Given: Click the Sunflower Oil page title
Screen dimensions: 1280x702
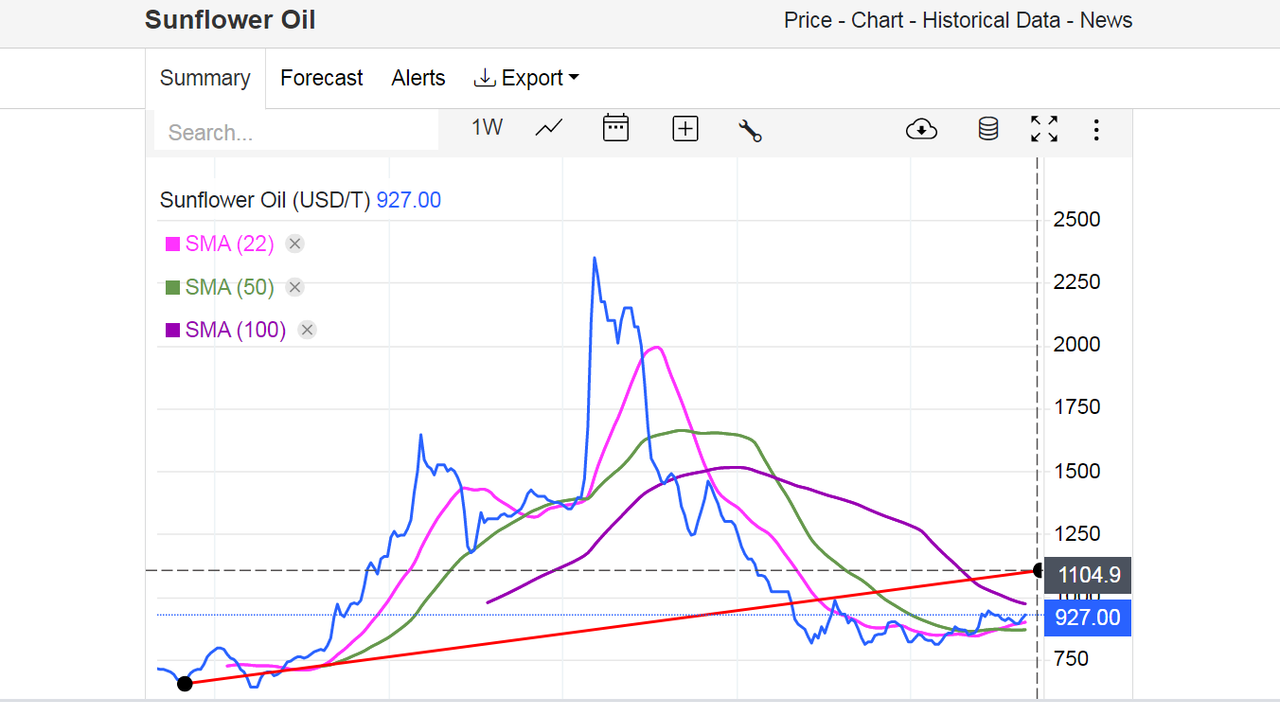Looking at the screenshot, I should [x=230, y=20].
